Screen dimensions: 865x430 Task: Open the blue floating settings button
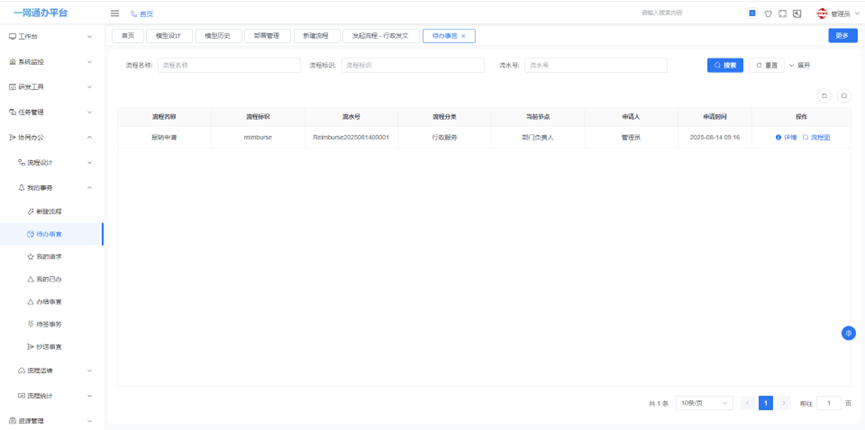848,333
